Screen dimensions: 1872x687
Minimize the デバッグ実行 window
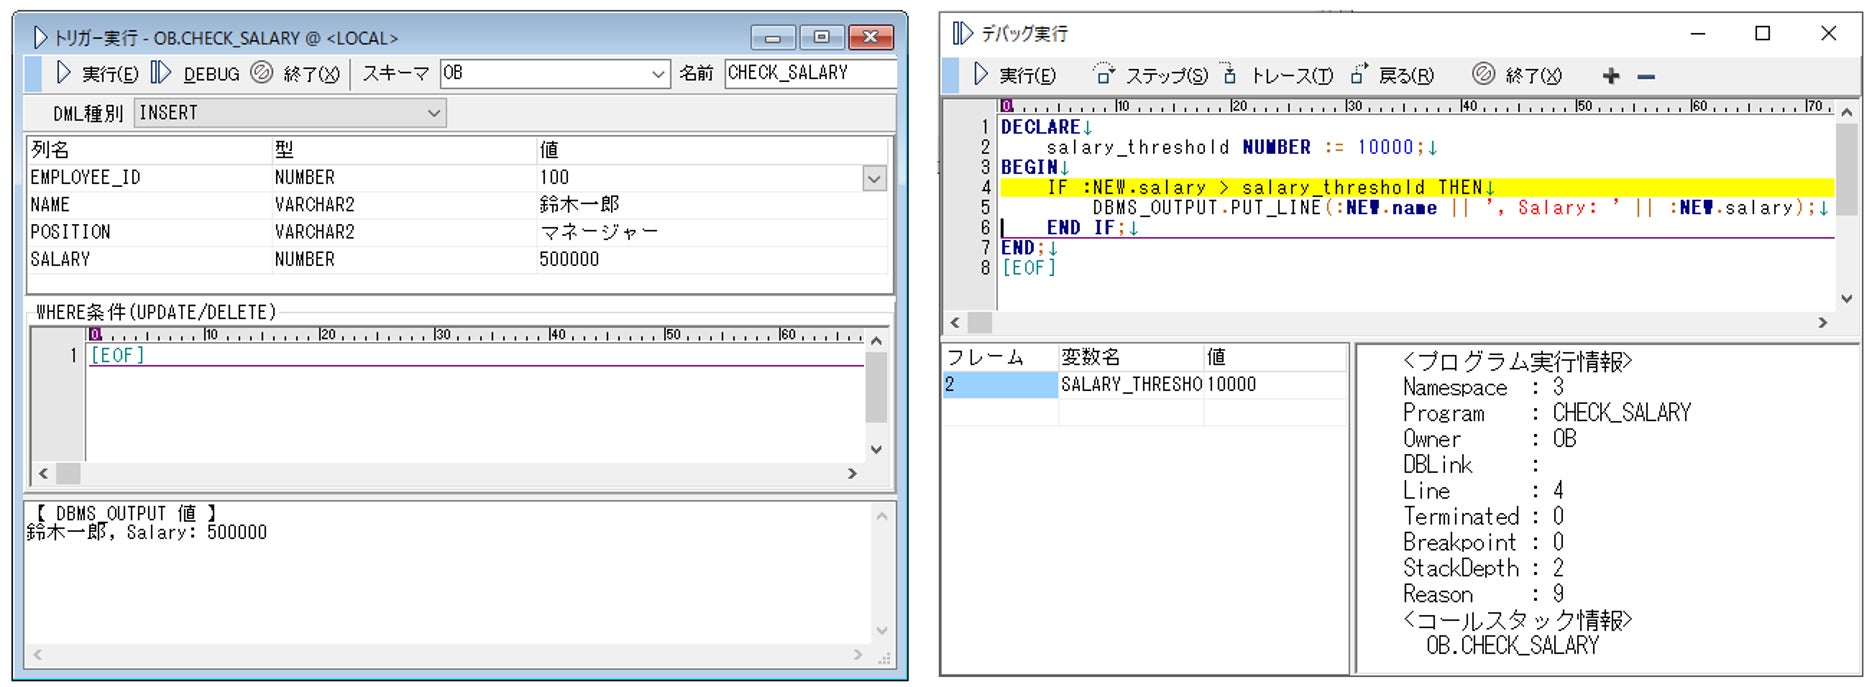coord(1698,33)
